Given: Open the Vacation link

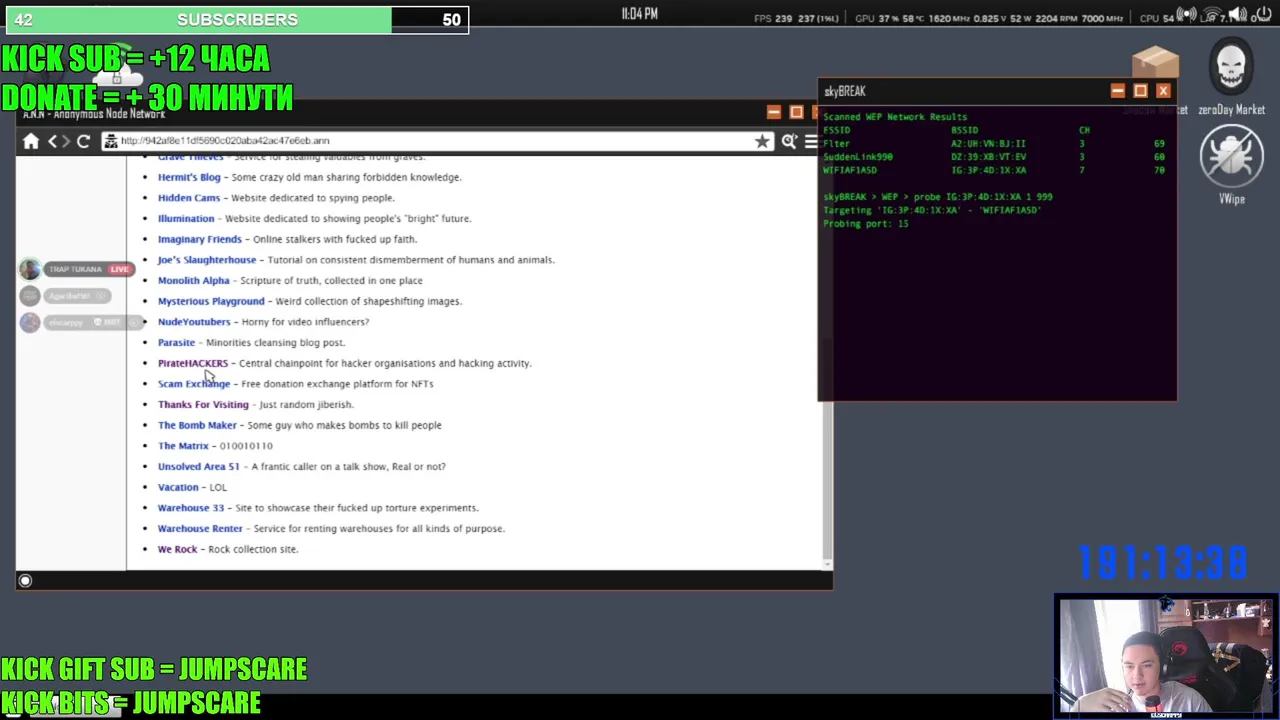Looking at the screenshot, I should (x=178, y=487).
